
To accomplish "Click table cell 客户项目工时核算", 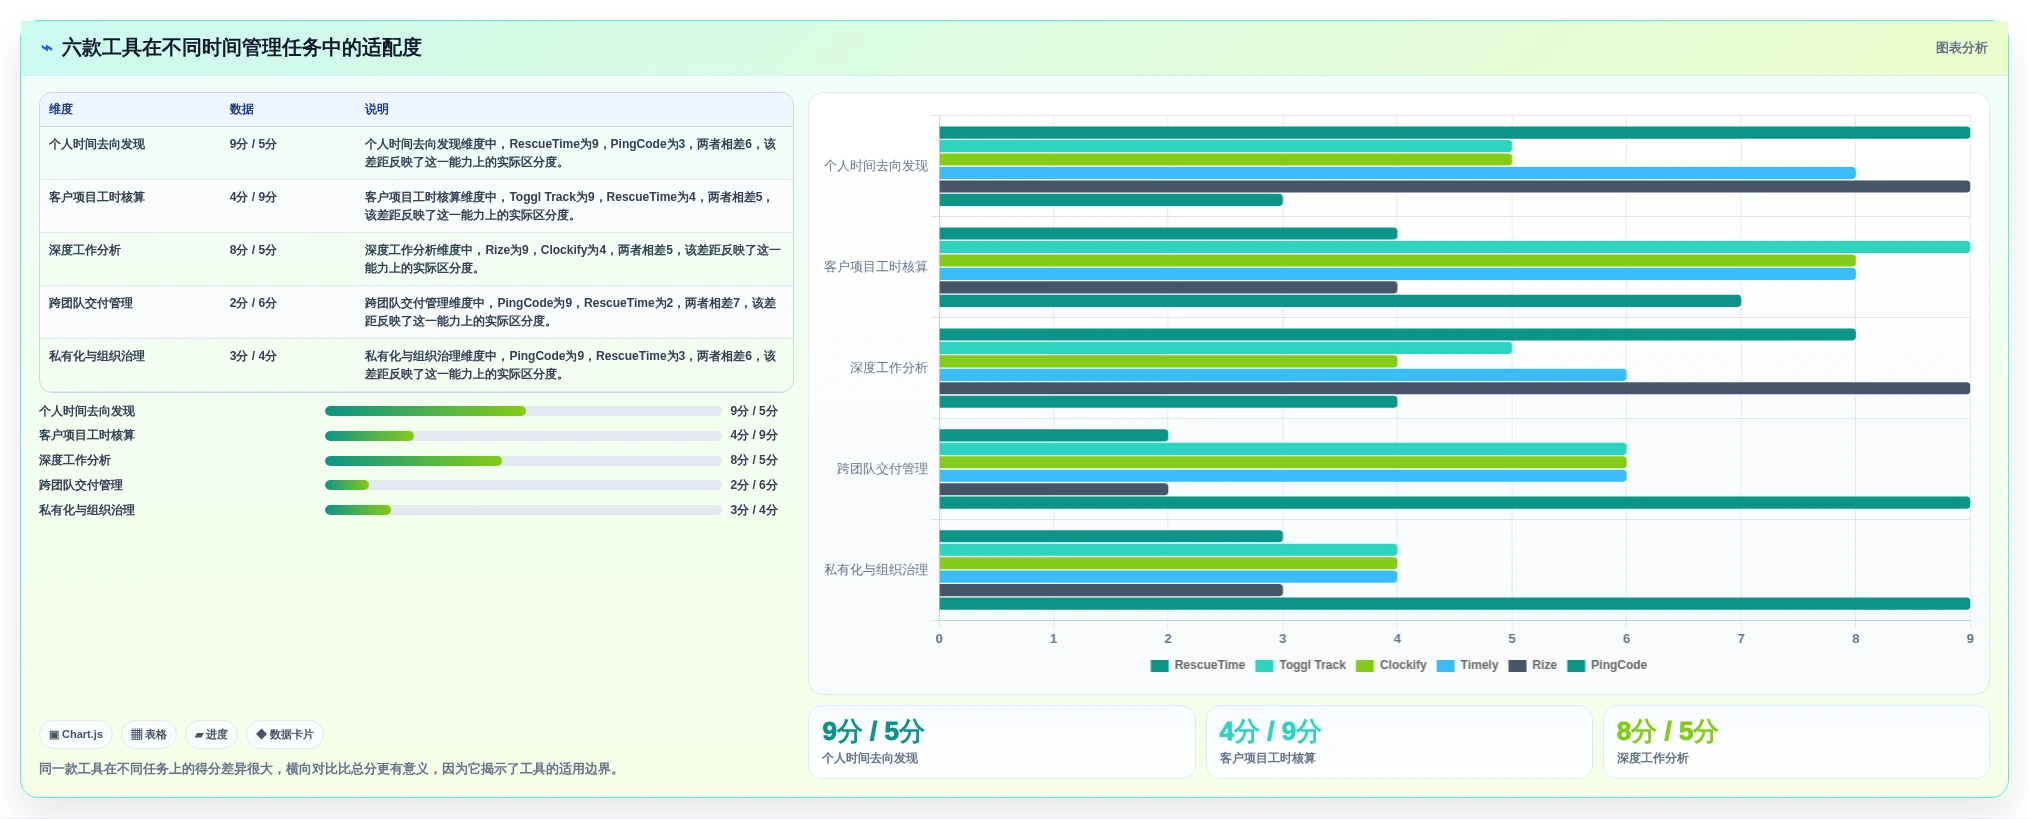I will point(97,197).
